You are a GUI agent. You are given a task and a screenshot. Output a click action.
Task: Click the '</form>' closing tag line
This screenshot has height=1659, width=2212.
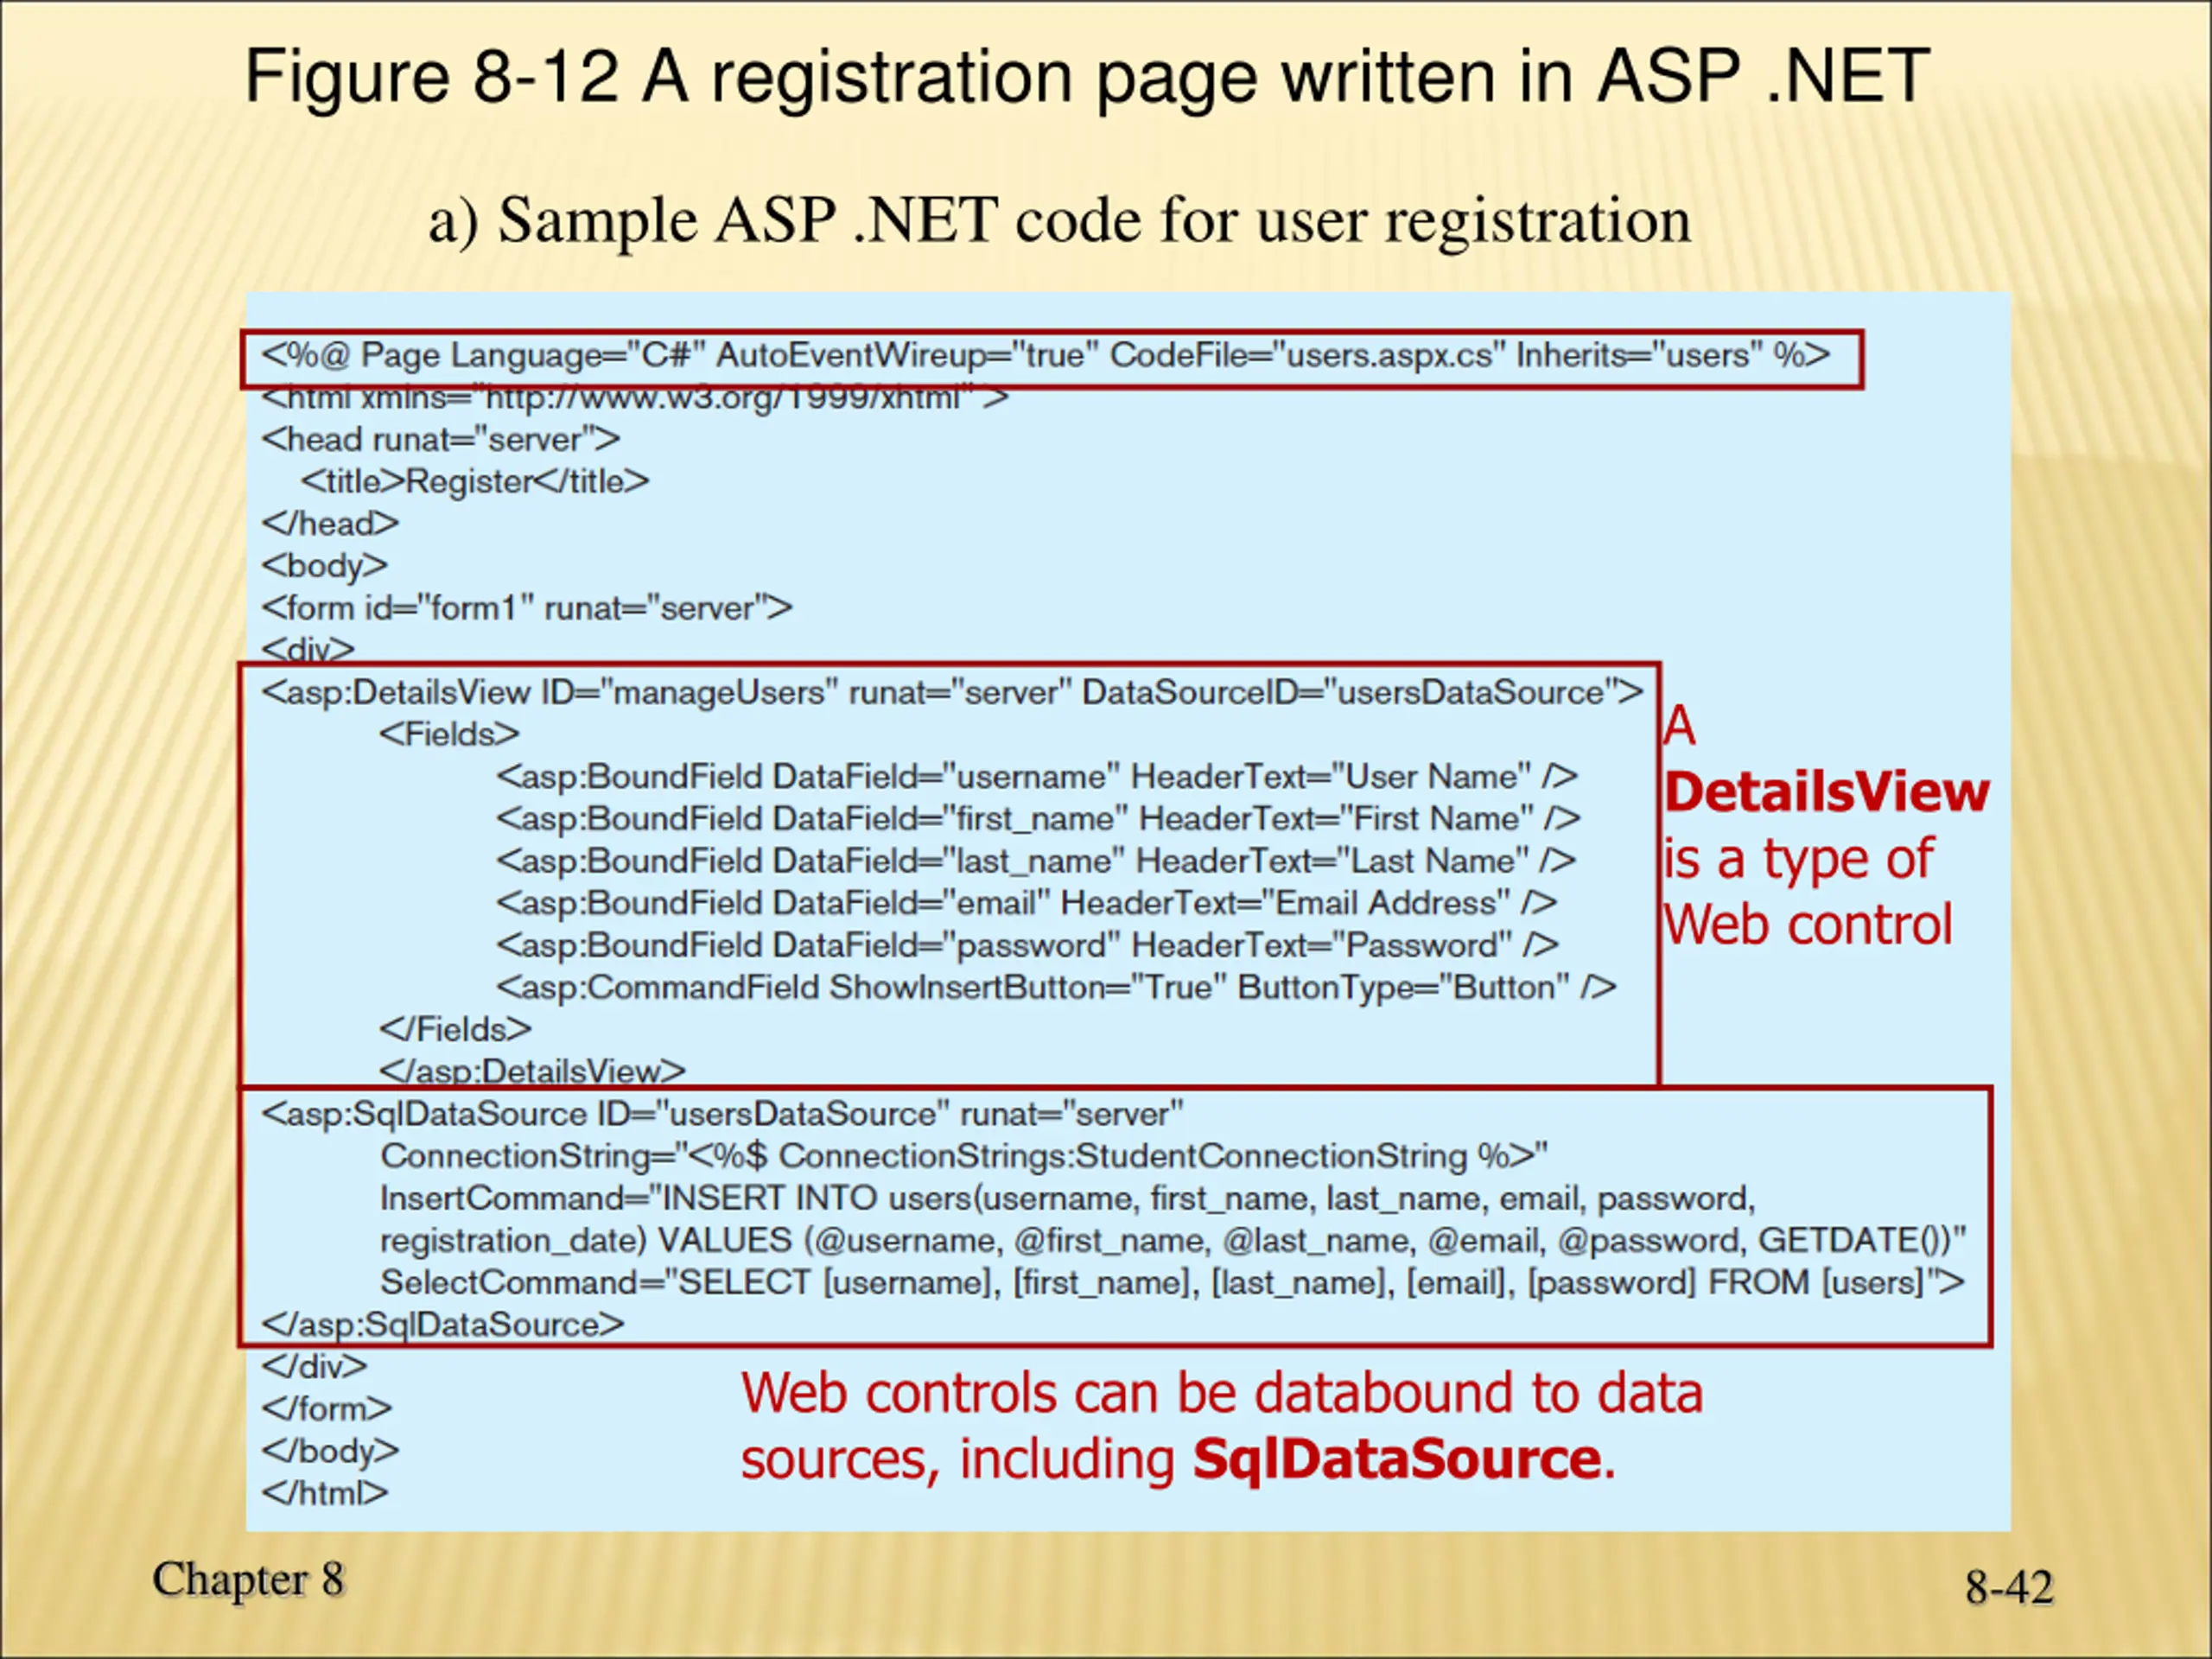326,1408
